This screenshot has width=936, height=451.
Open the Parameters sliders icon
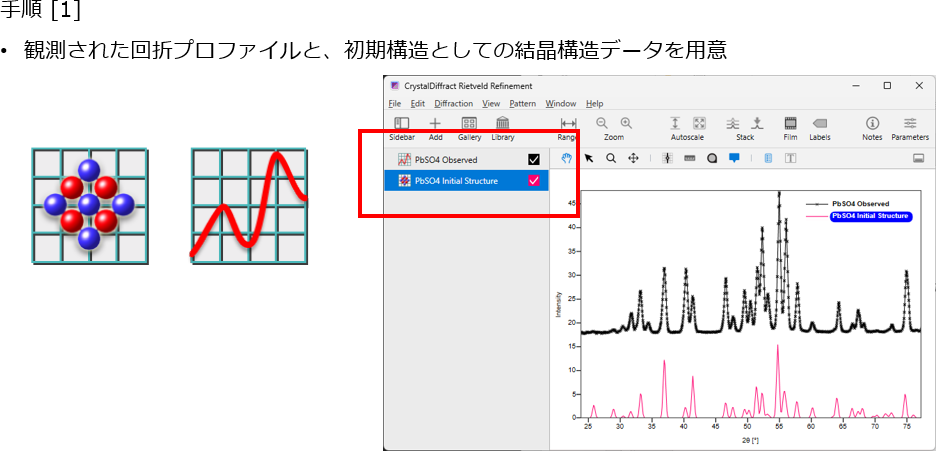click(x=909, y=123)
